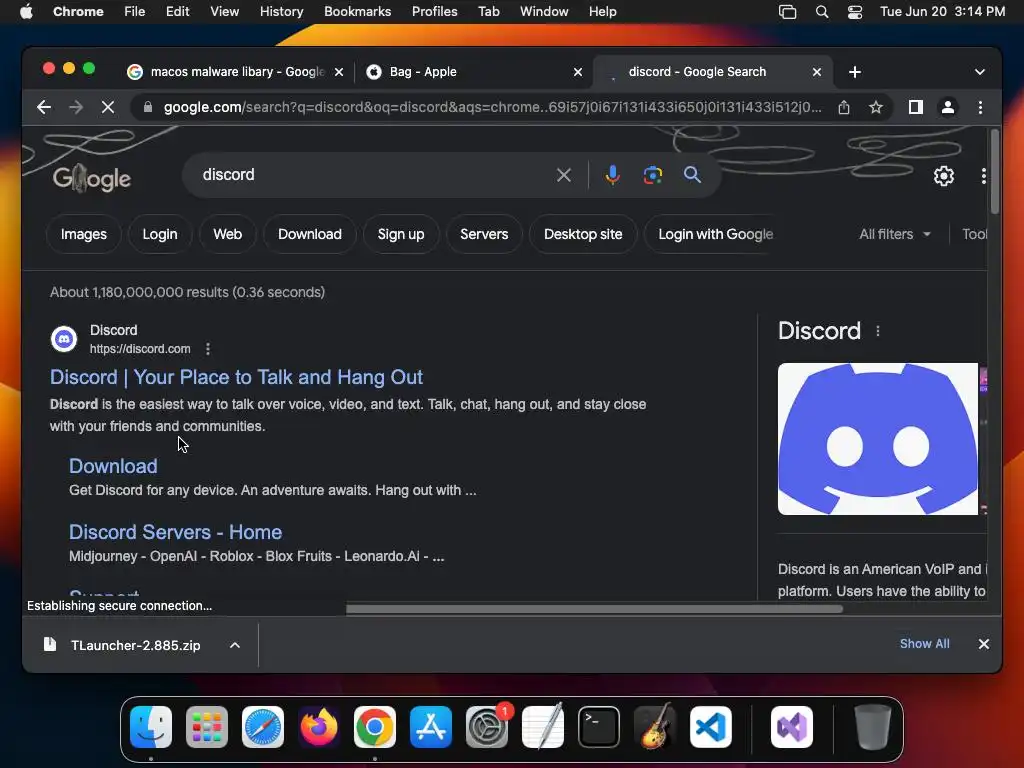
Task: Click the horizontal scrollbar thumb at page bottom
Action: pyautogui.click(x=594, y=609)
